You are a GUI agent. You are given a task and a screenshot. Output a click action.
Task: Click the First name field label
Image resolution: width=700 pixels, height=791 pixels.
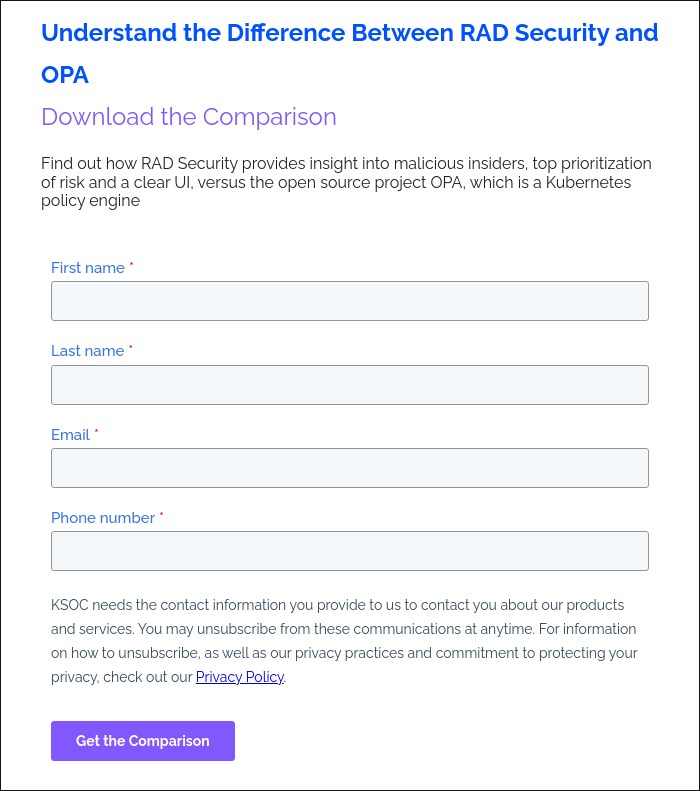(x=88, y=268)
